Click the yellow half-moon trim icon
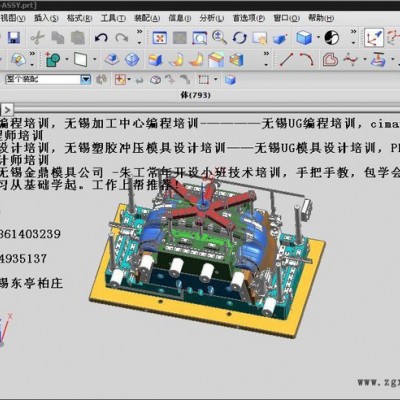The image size is (400, 400). point(177,60)
